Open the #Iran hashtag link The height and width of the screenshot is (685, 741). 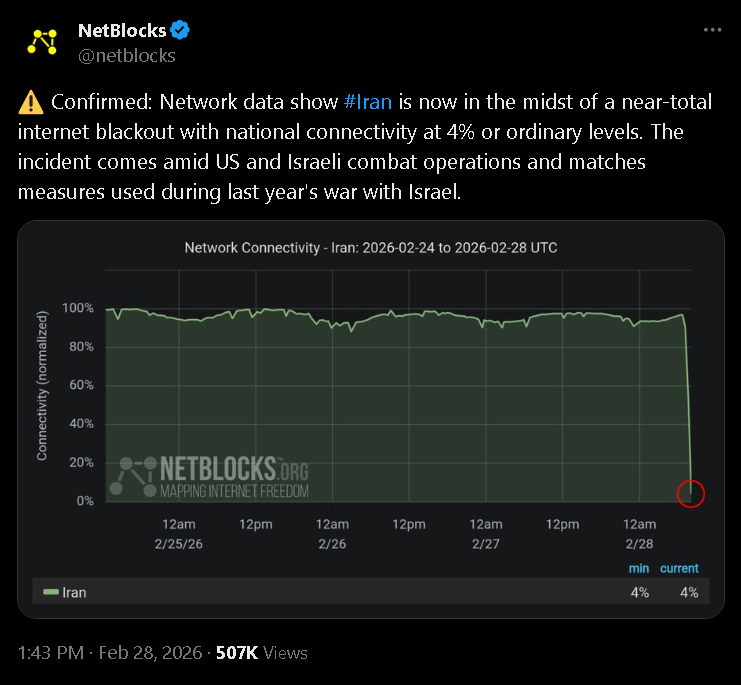[367, 103]
